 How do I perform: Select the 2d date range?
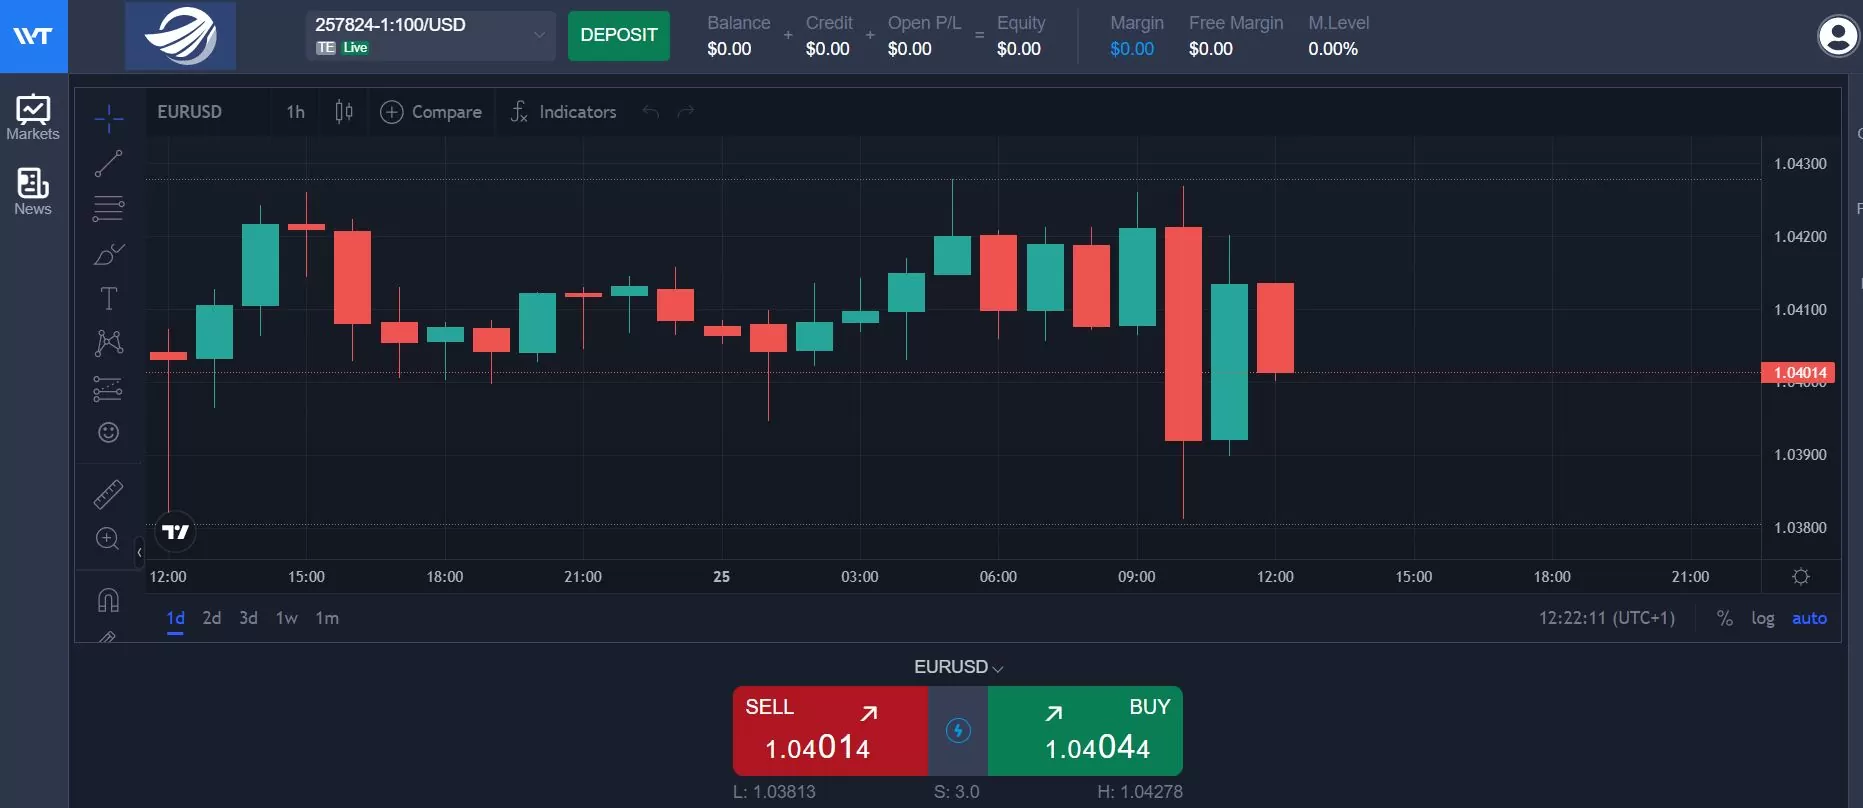click(212, 618)
